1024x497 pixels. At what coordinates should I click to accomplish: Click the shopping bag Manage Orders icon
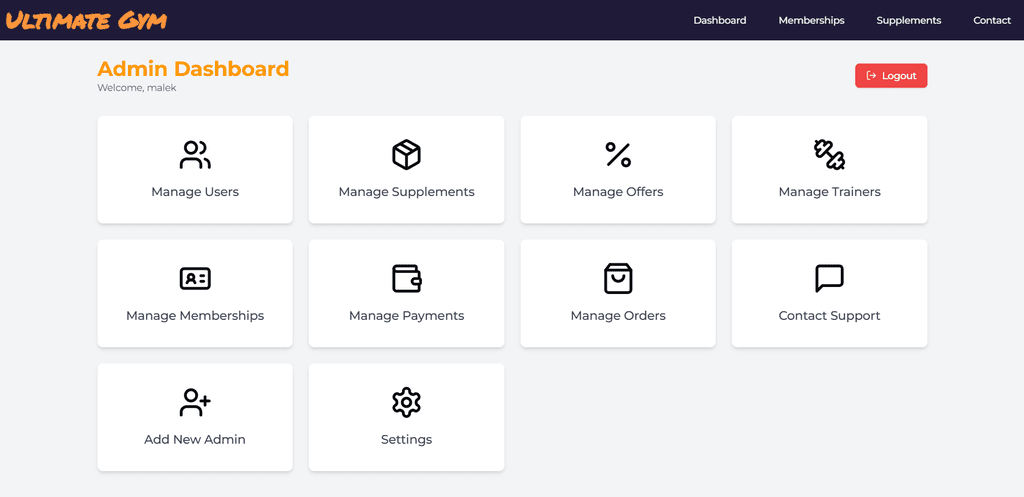tap(618, 279)
